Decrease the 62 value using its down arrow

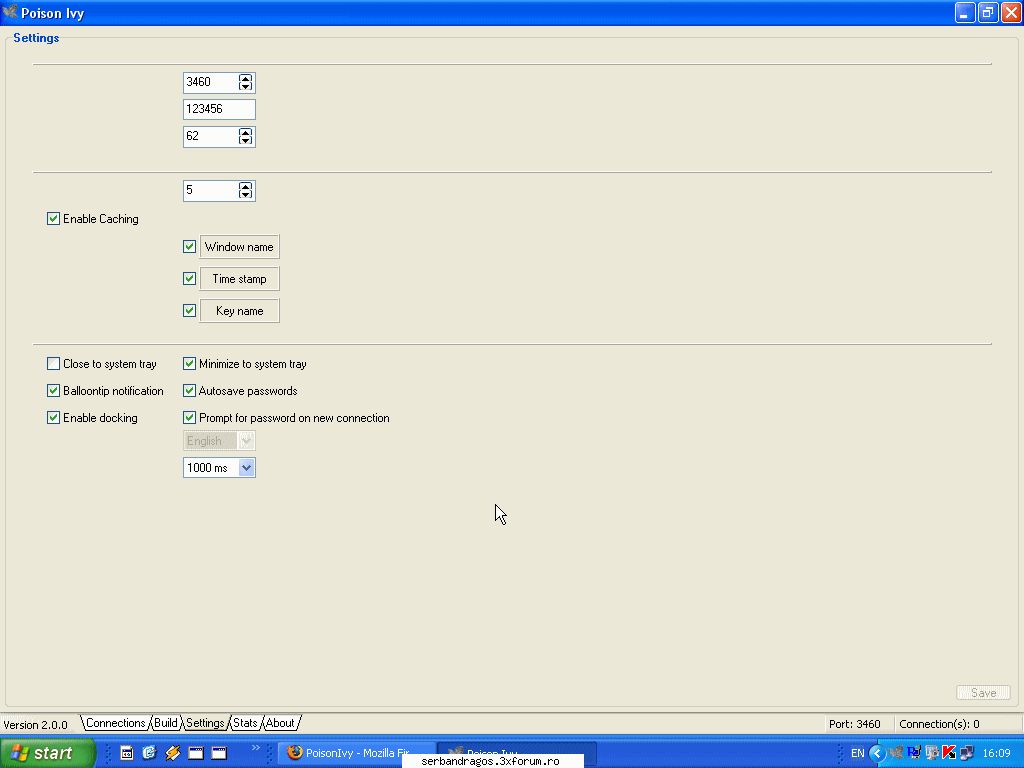point(246,140)
